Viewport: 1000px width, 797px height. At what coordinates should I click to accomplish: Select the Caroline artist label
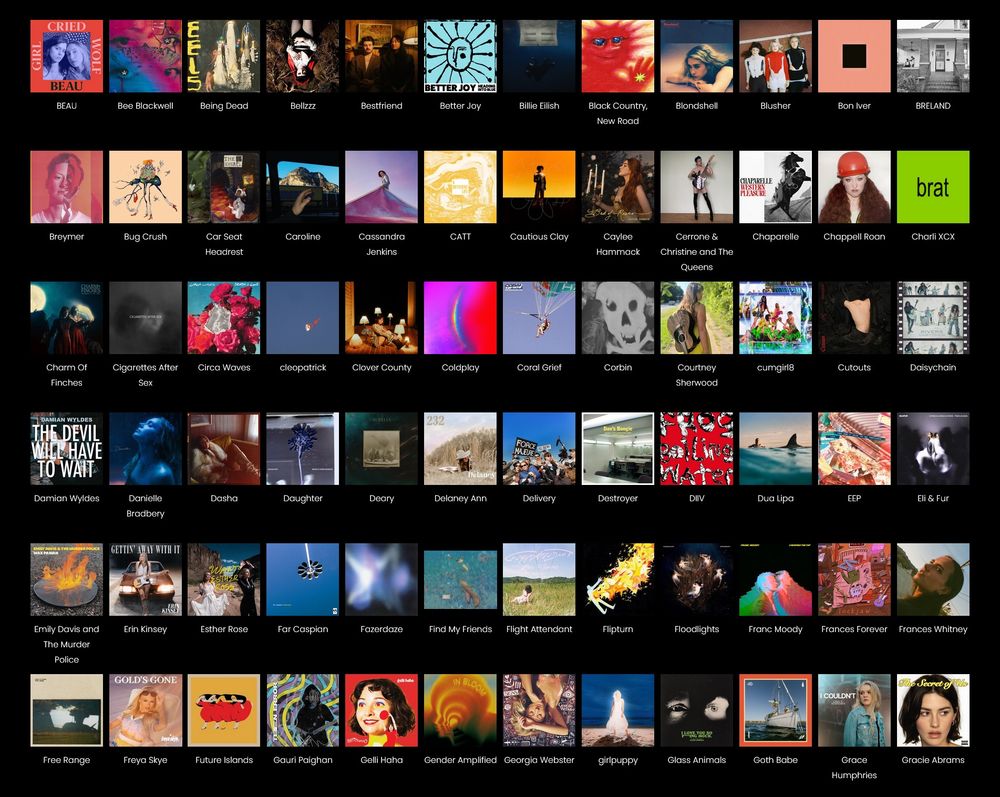pyautogui.click(x=303, y=237)
